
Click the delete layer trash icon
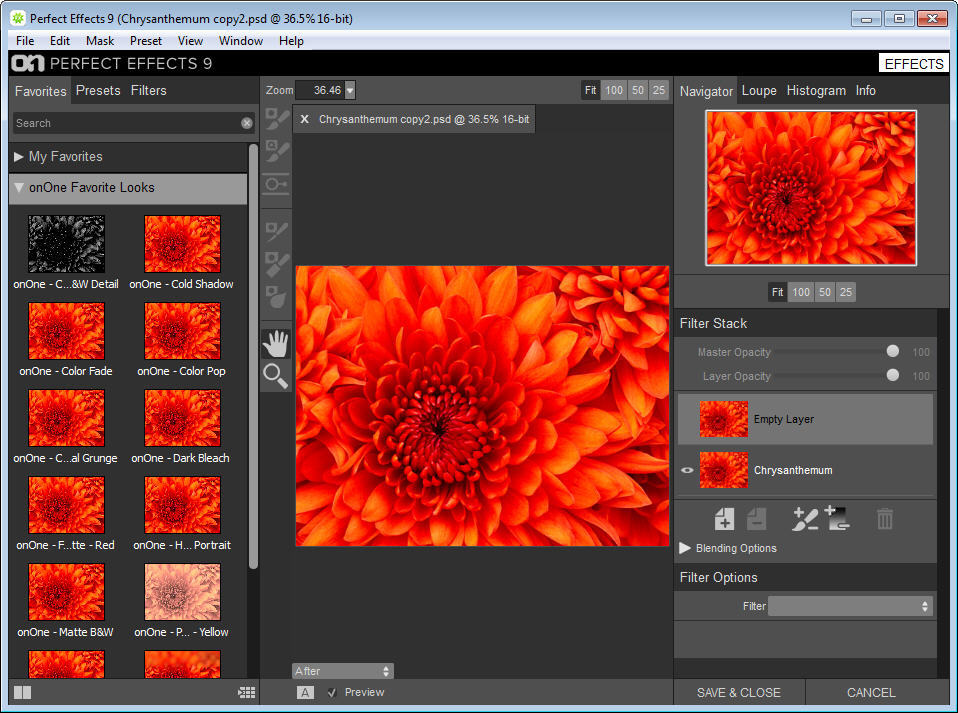coord(884,519)
